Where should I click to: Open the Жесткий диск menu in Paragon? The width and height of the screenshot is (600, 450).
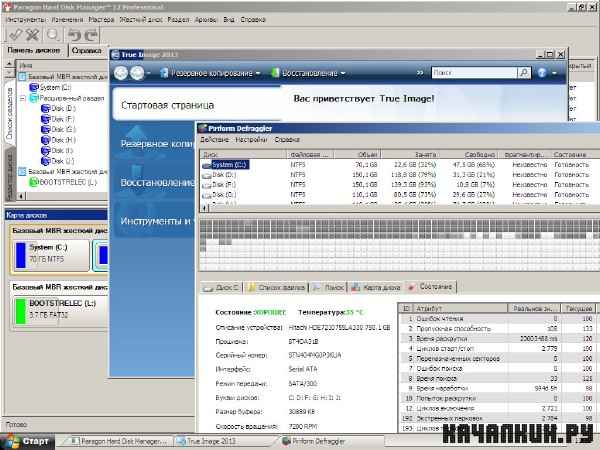tap(141, 20)
